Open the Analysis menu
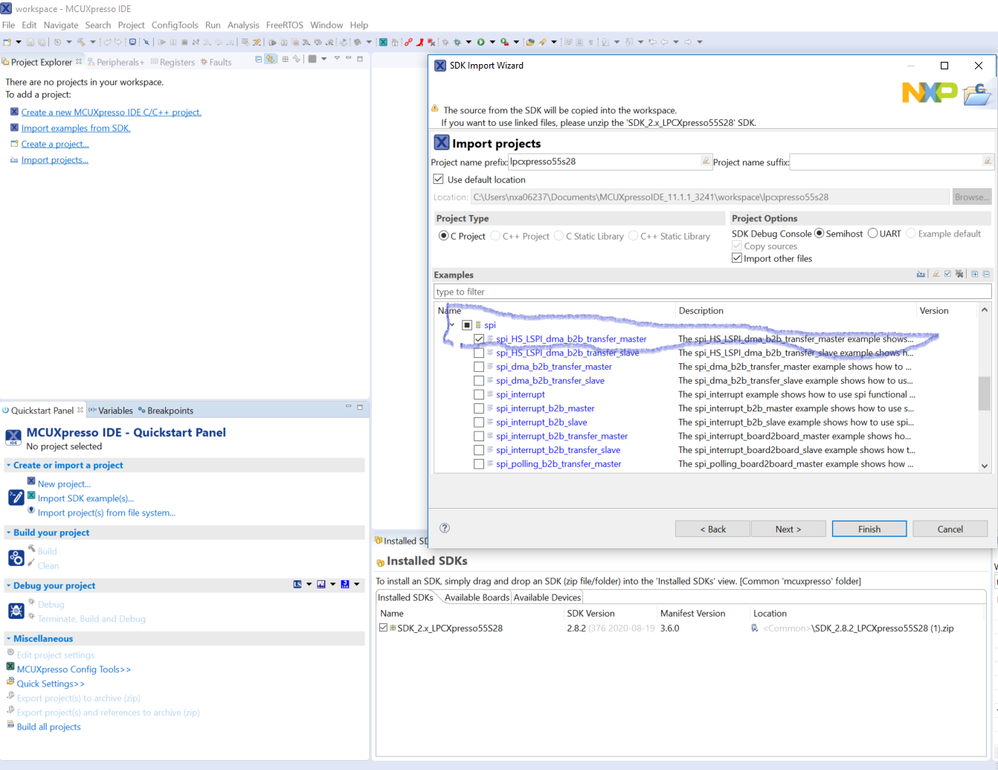The image size is (998, 770). click(243, 25)
